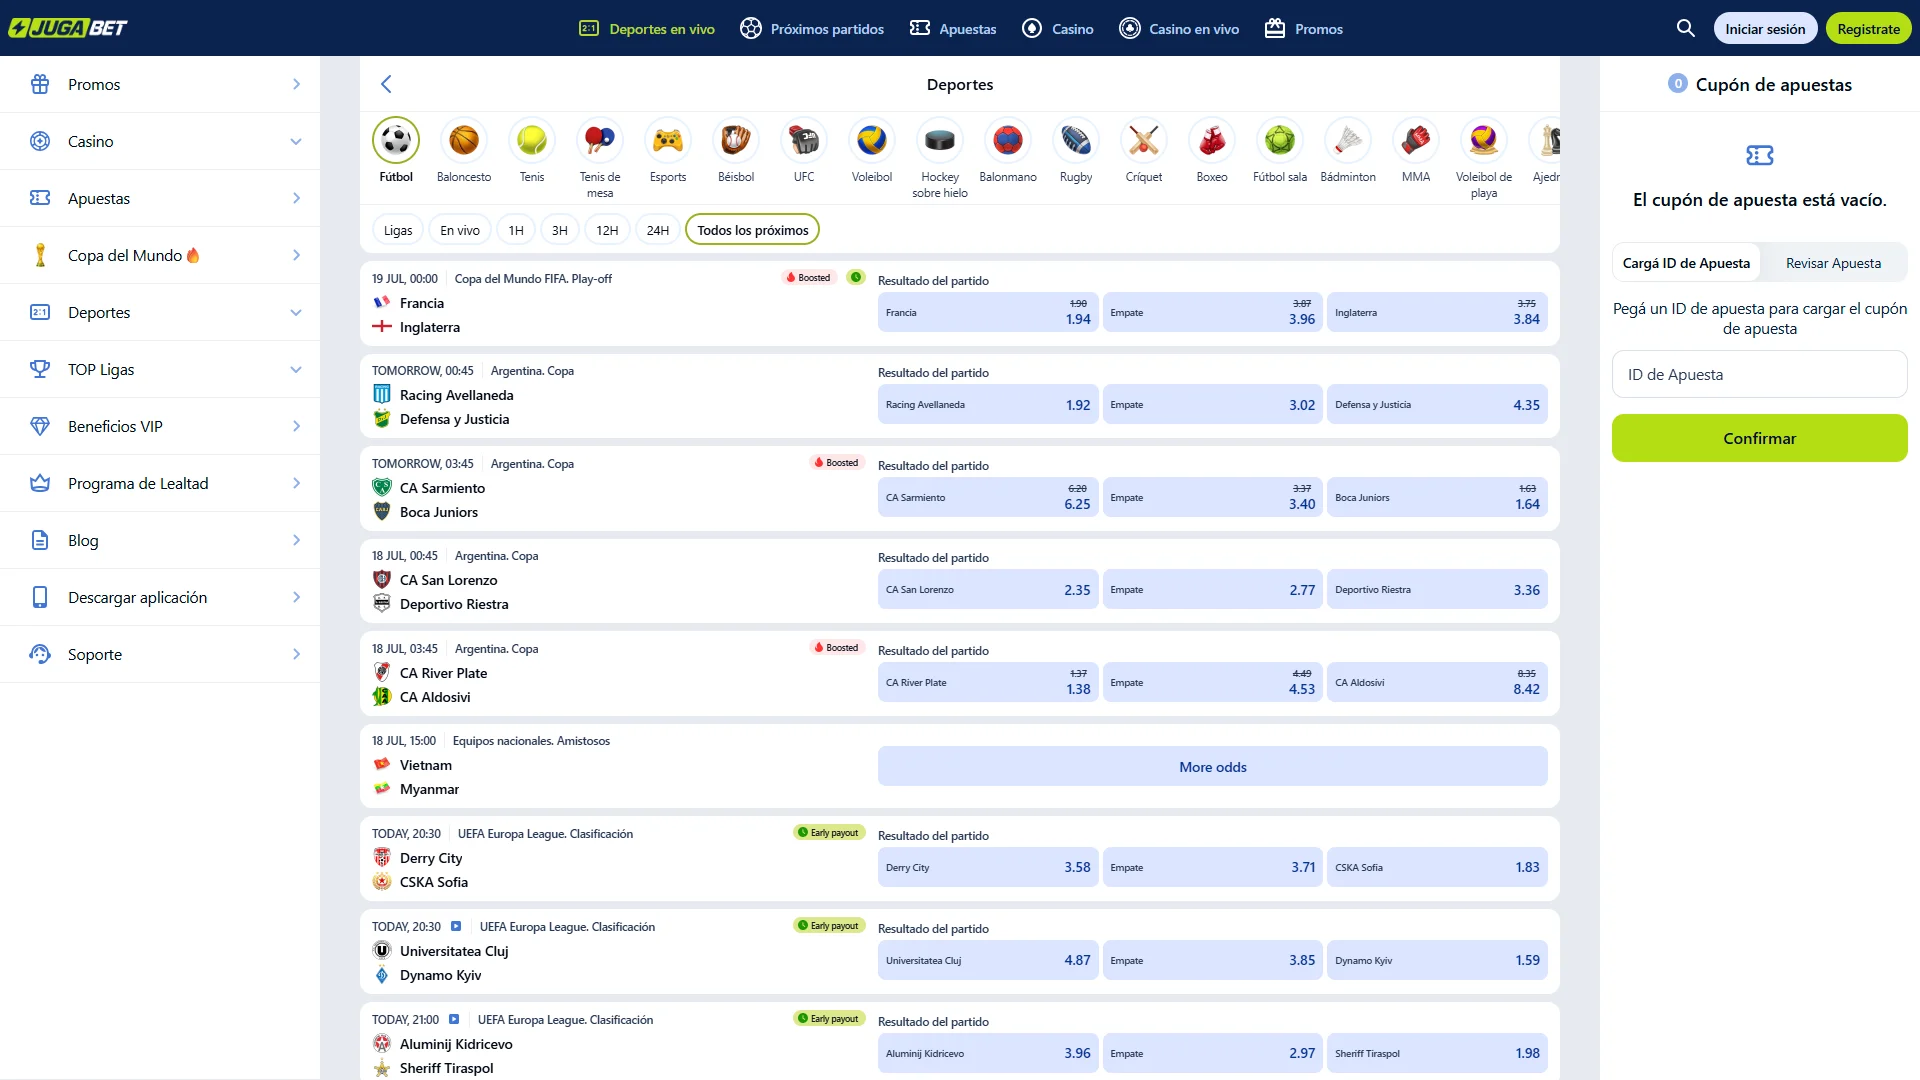Screen dimensions: 1920x1080
Task: Select the Críquet sport icon
Action: click(x=1144, y=140)
